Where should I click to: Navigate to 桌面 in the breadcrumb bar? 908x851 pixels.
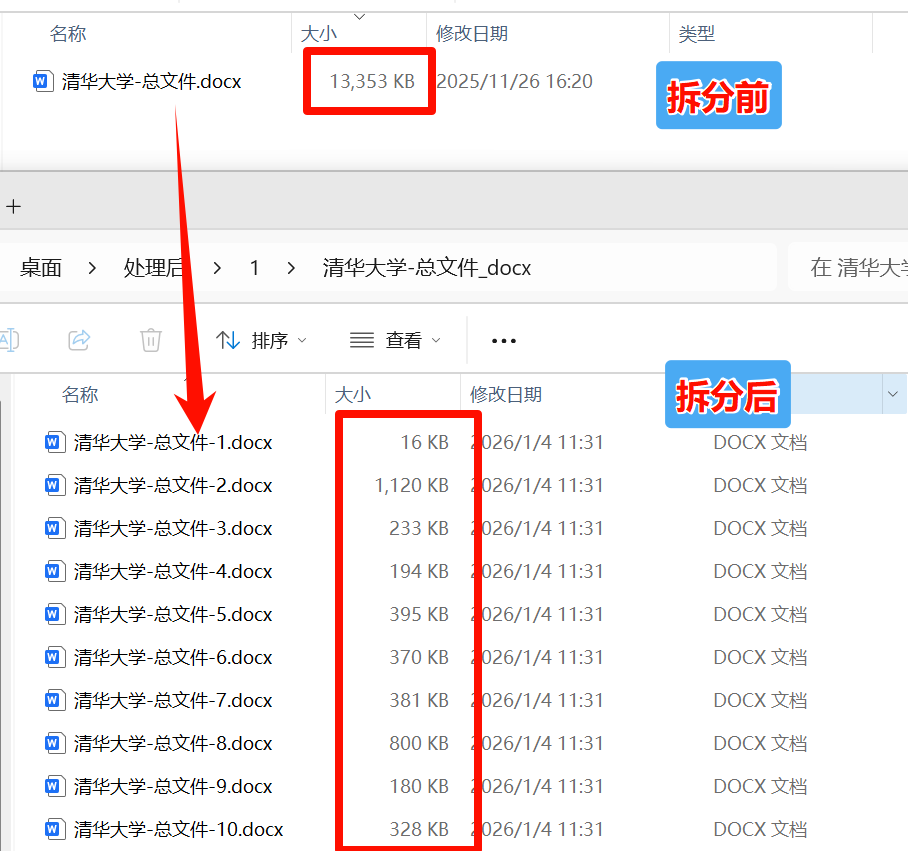(x=40, y=267)
